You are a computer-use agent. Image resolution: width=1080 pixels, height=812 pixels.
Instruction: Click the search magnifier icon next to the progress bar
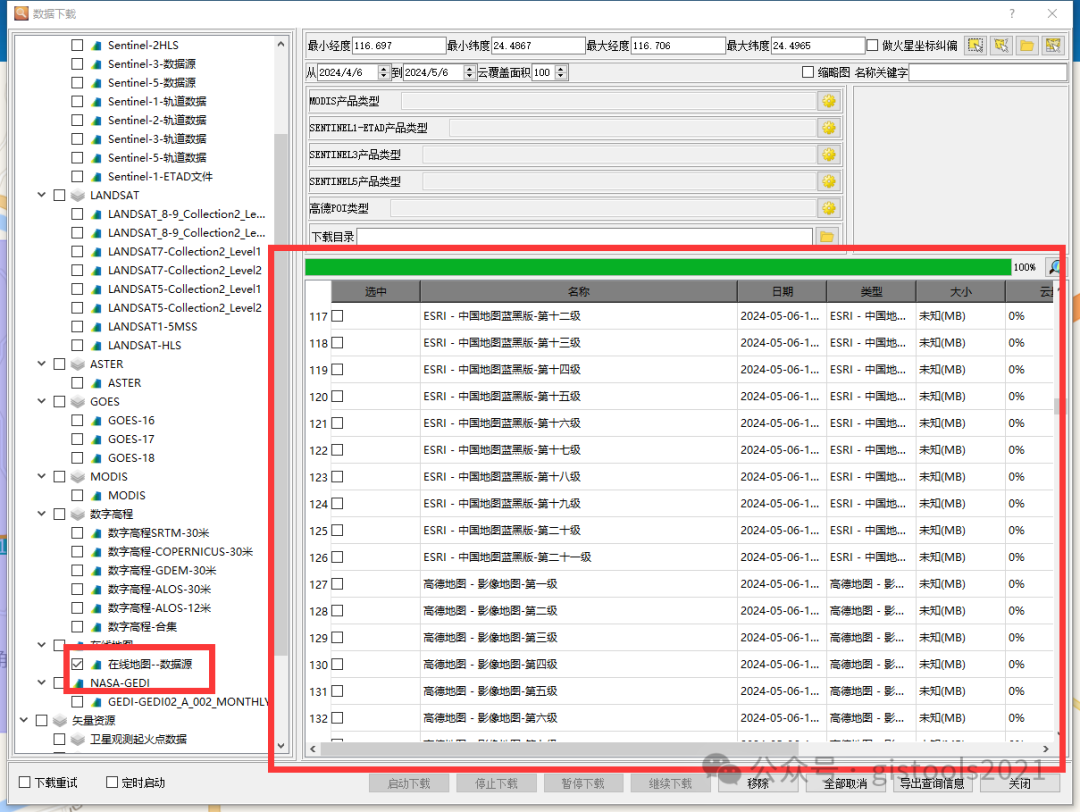point(1055,267)
